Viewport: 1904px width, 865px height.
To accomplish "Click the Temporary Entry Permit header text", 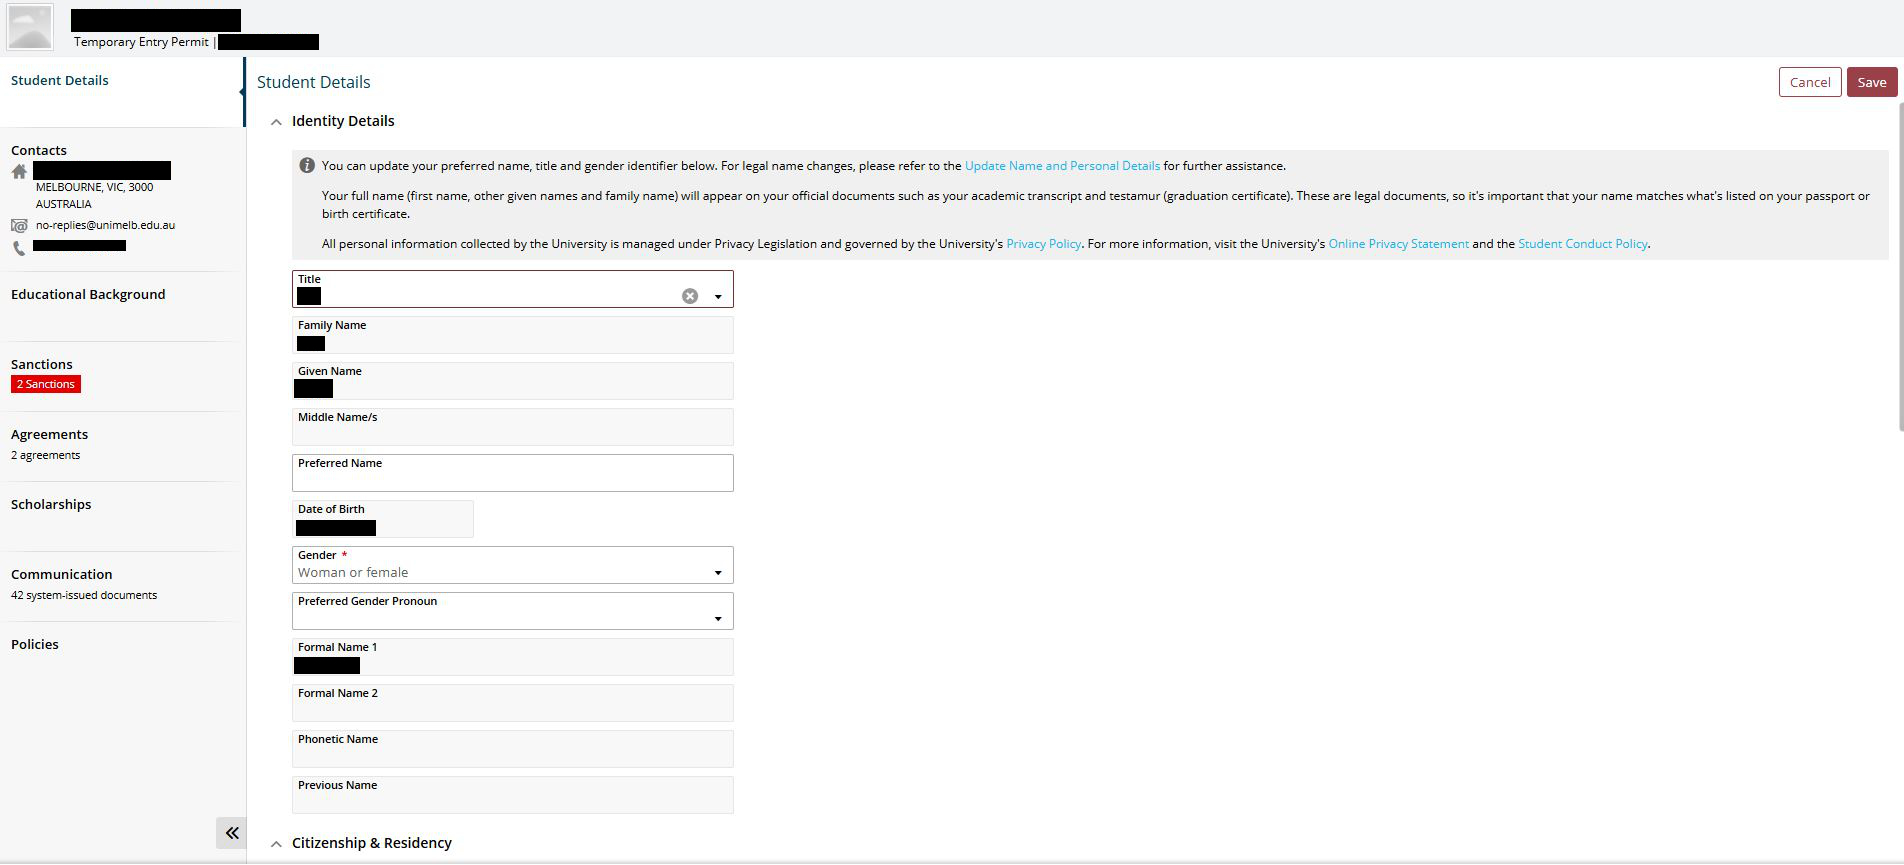I will pos(141,42).
